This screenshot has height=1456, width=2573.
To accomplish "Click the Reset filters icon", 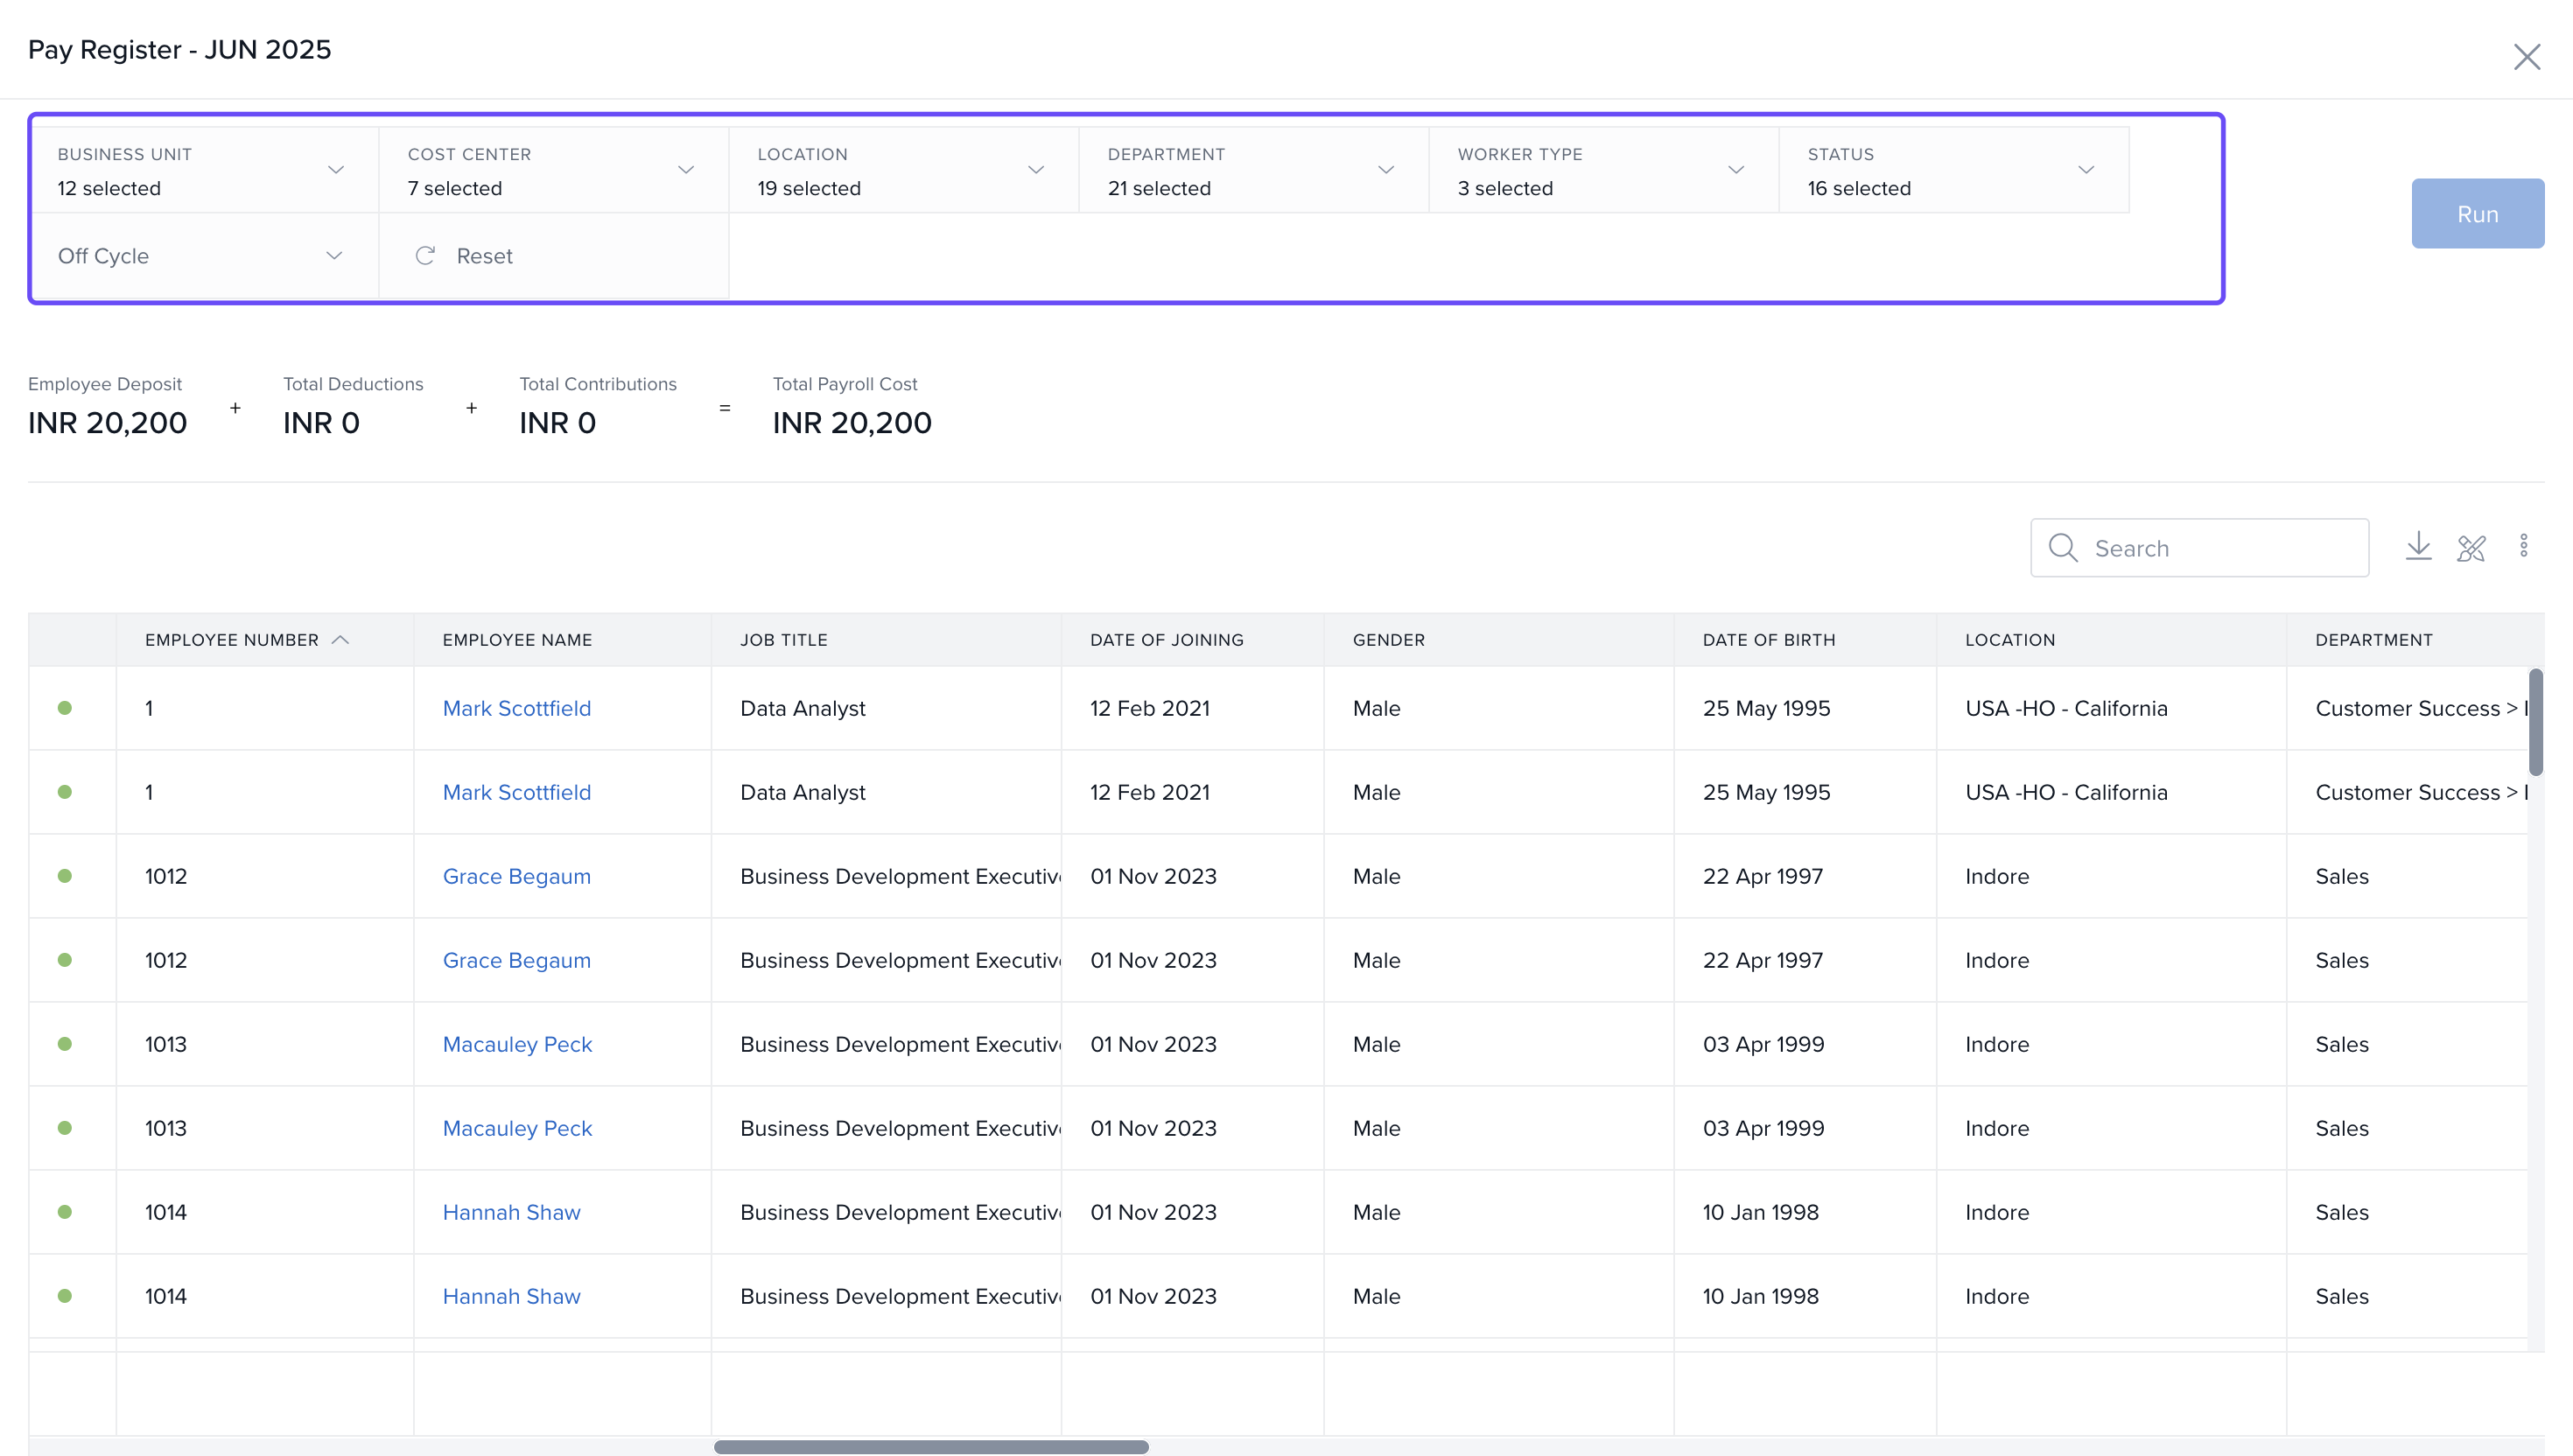I will 425,256.
